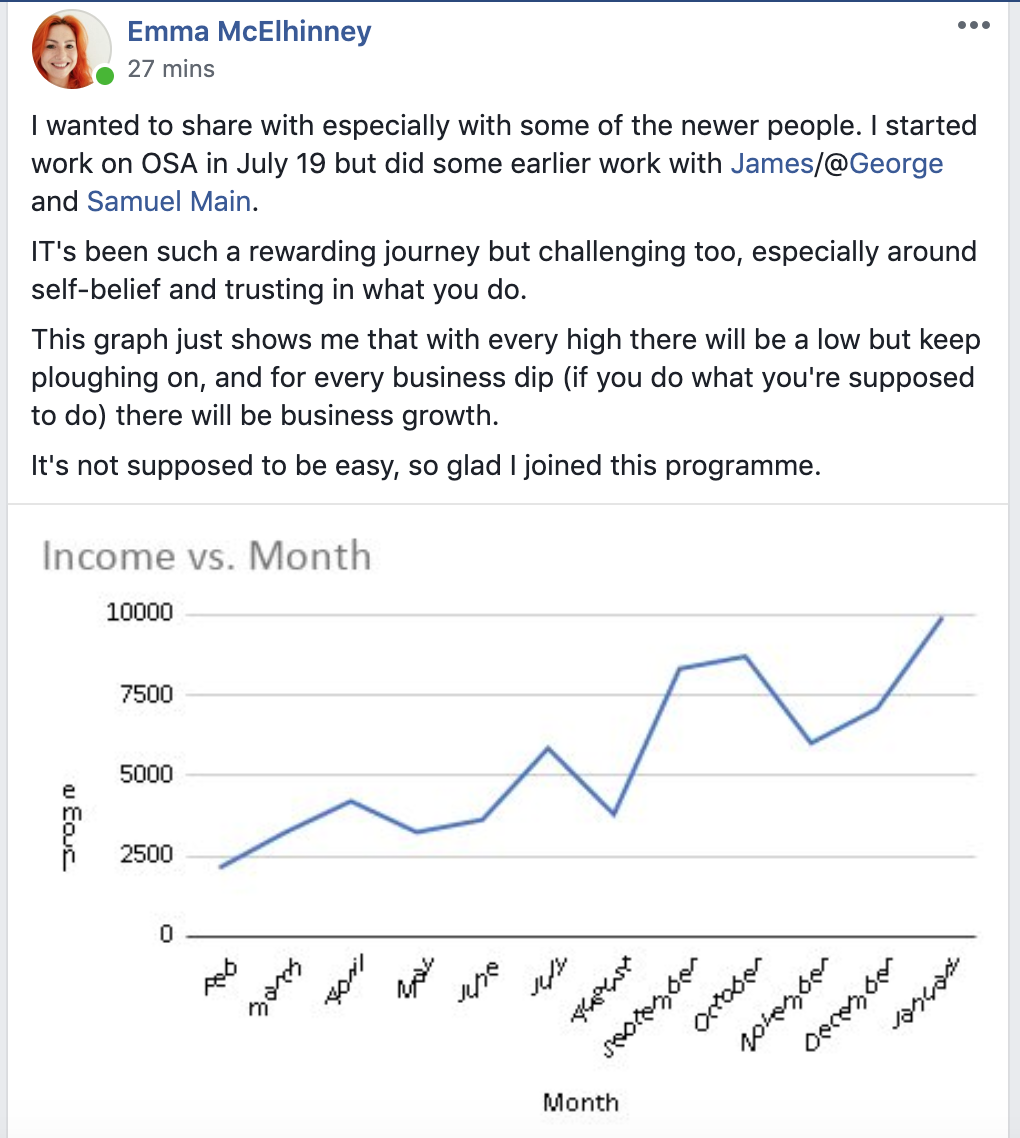Open the post options three-dot menu
Screen dimensions: 1020x1138
click(973, 26)
